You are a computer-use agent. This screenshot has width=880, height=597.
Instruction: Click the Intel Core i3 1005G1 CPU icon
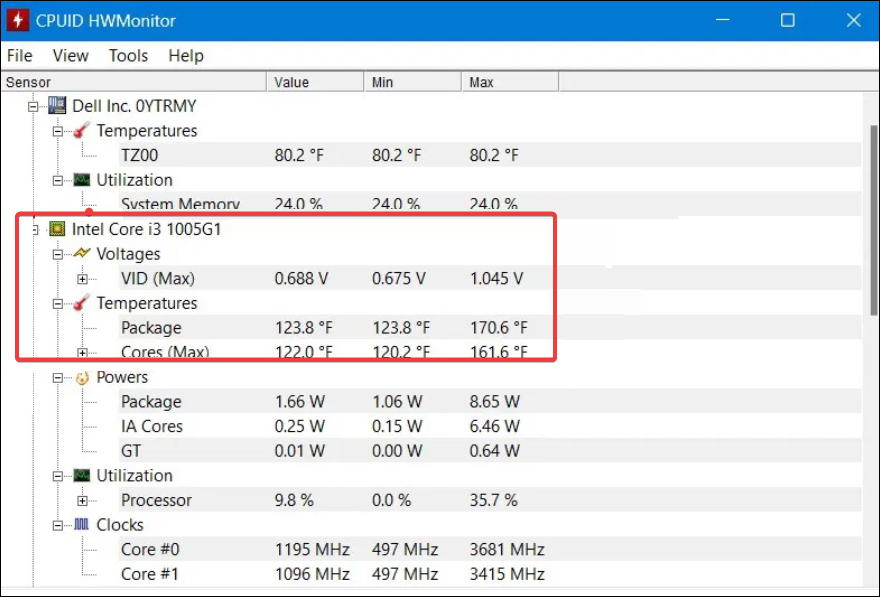[57, 229]
